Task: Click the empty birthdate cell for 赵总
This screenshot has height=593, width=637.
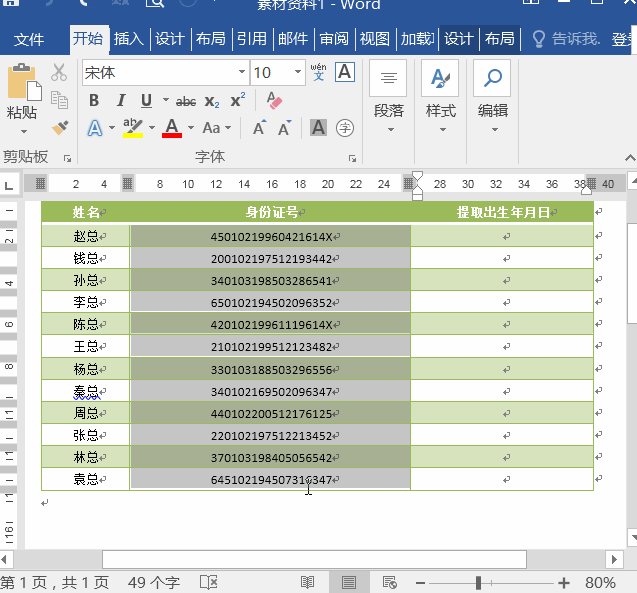Action: coord(502,236)
